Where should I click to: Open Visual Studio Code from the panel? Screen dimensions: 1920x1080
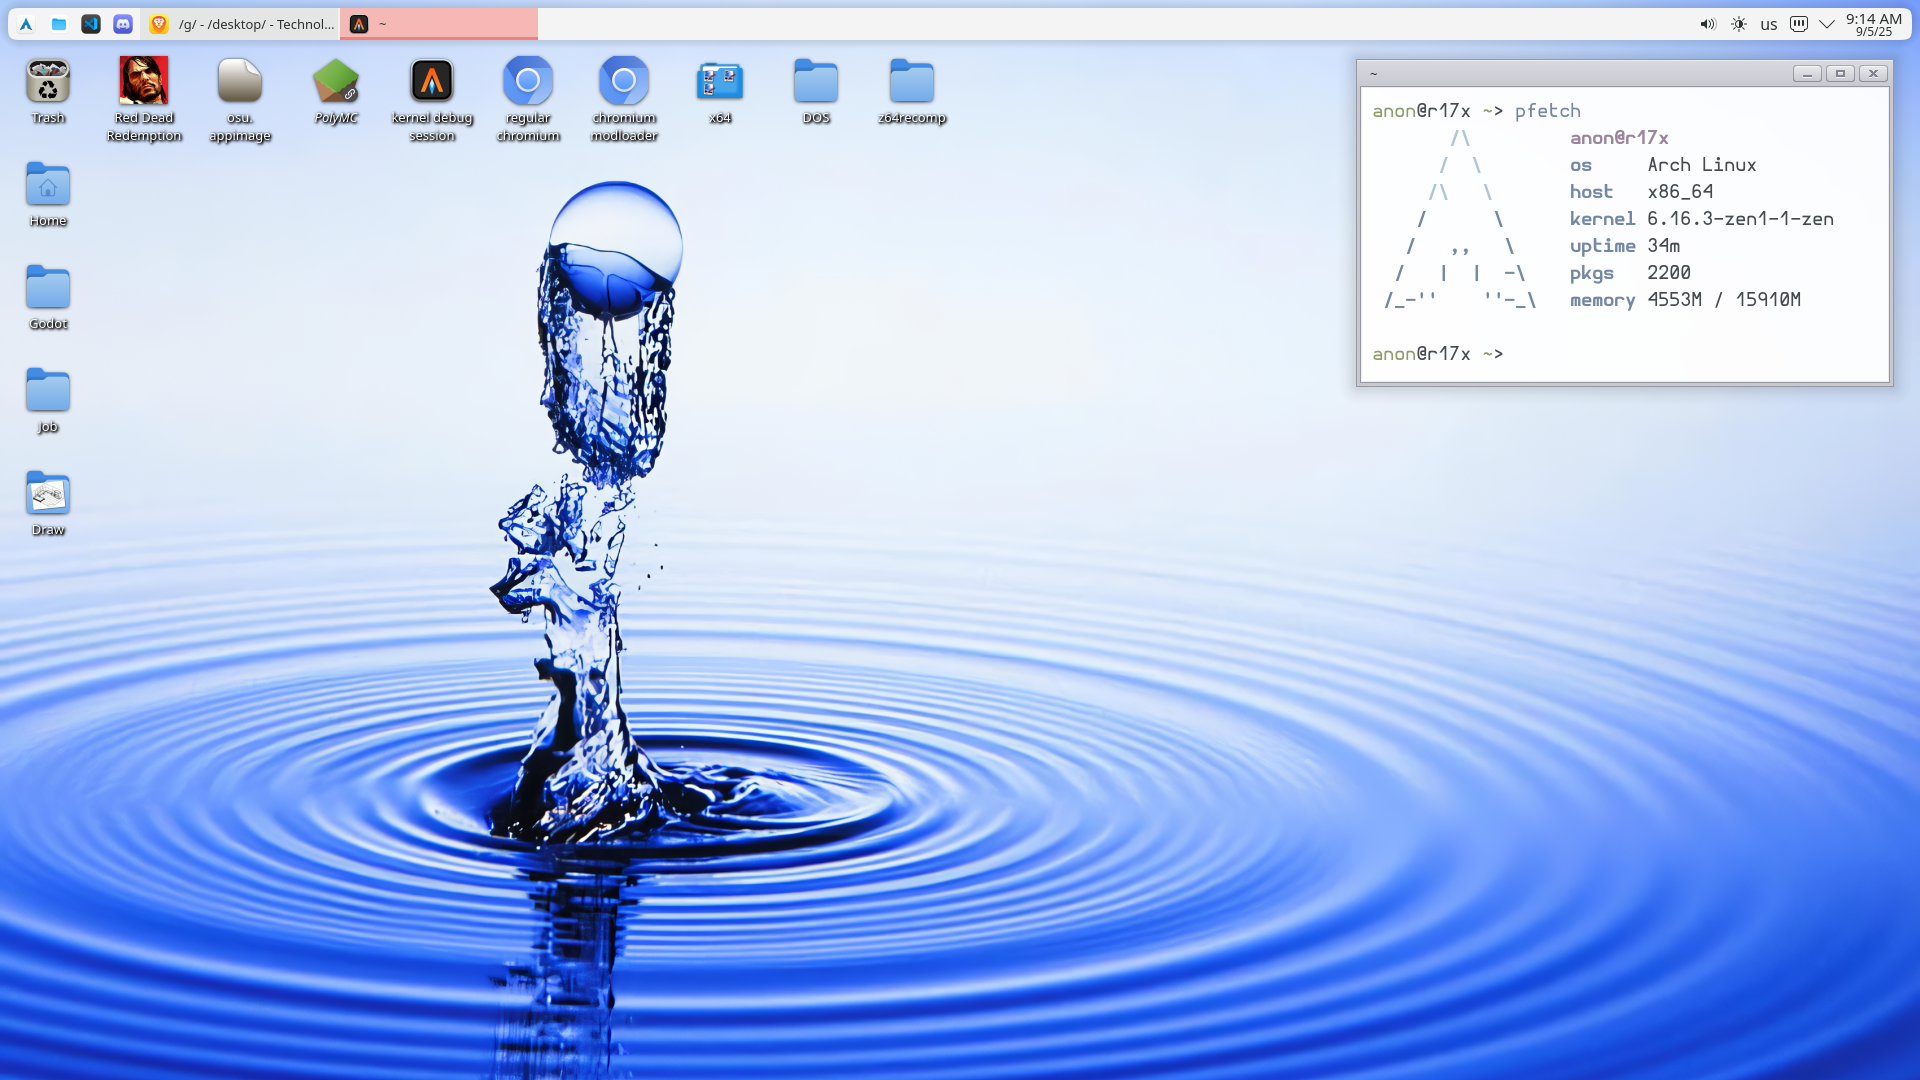91,24
